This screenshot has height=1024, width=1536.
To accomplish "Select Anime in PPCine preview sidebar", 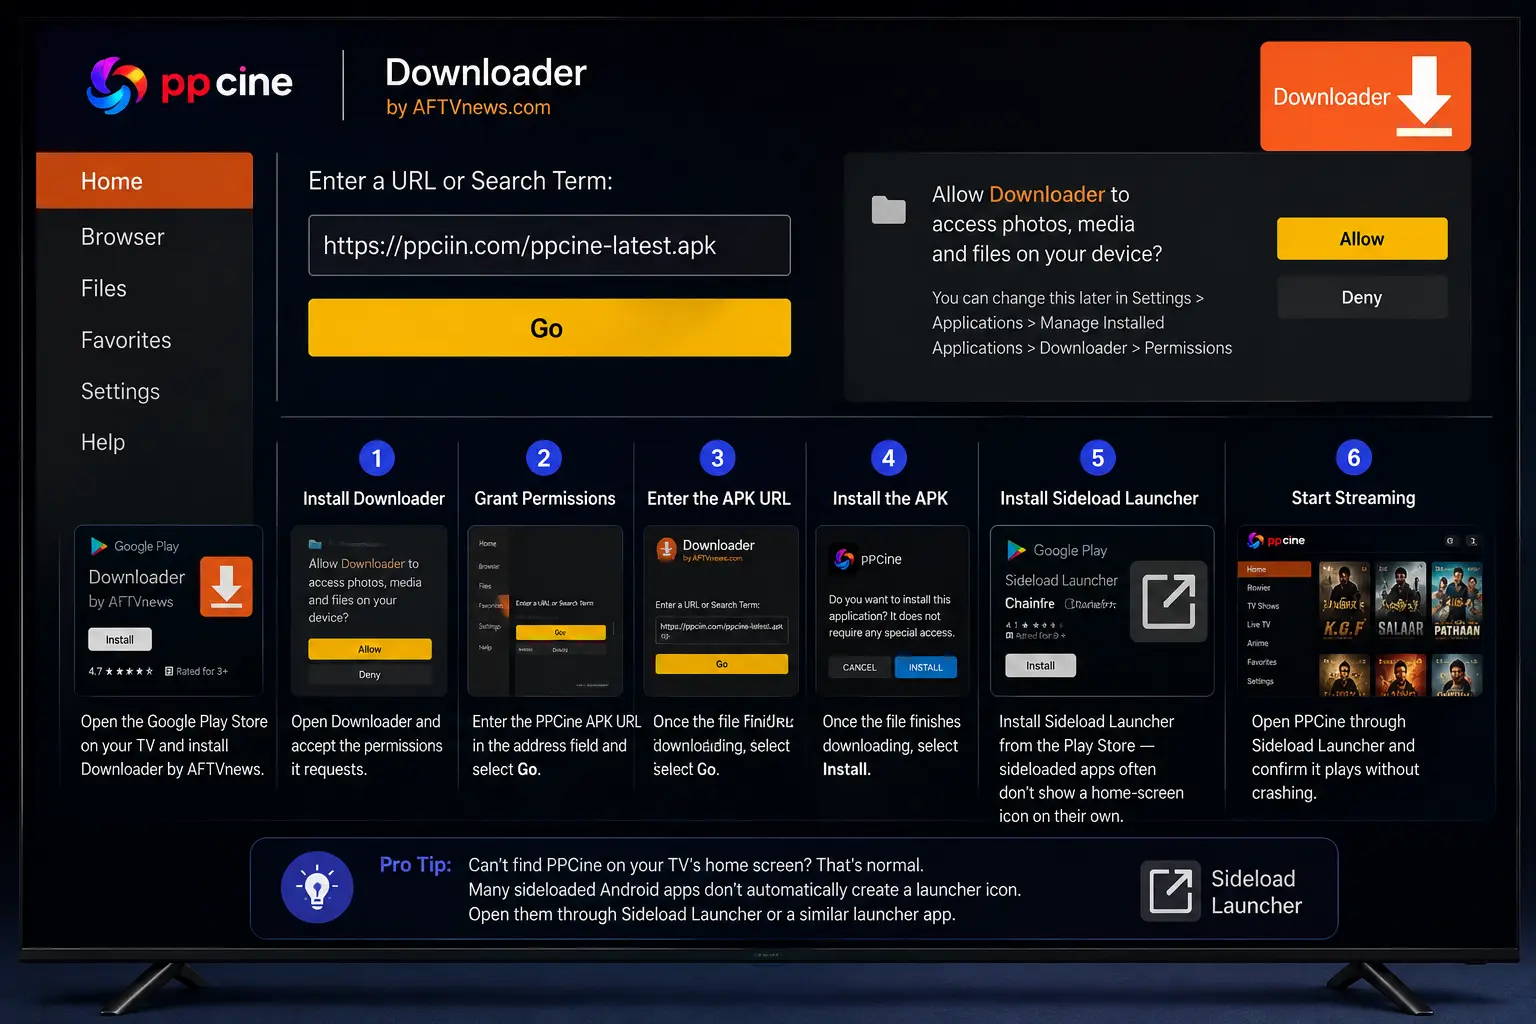I will (1257, 643).
